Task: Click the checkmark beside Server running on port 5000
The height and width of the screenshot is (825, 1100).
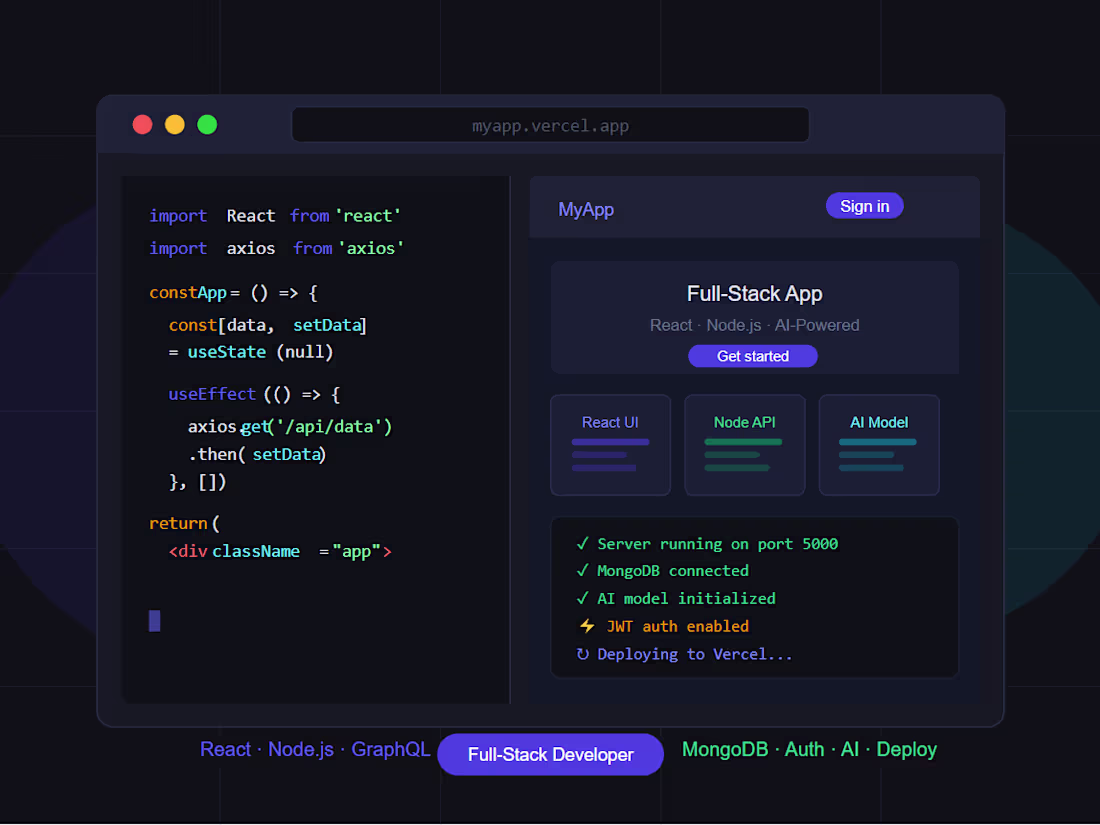Action: 582,544
